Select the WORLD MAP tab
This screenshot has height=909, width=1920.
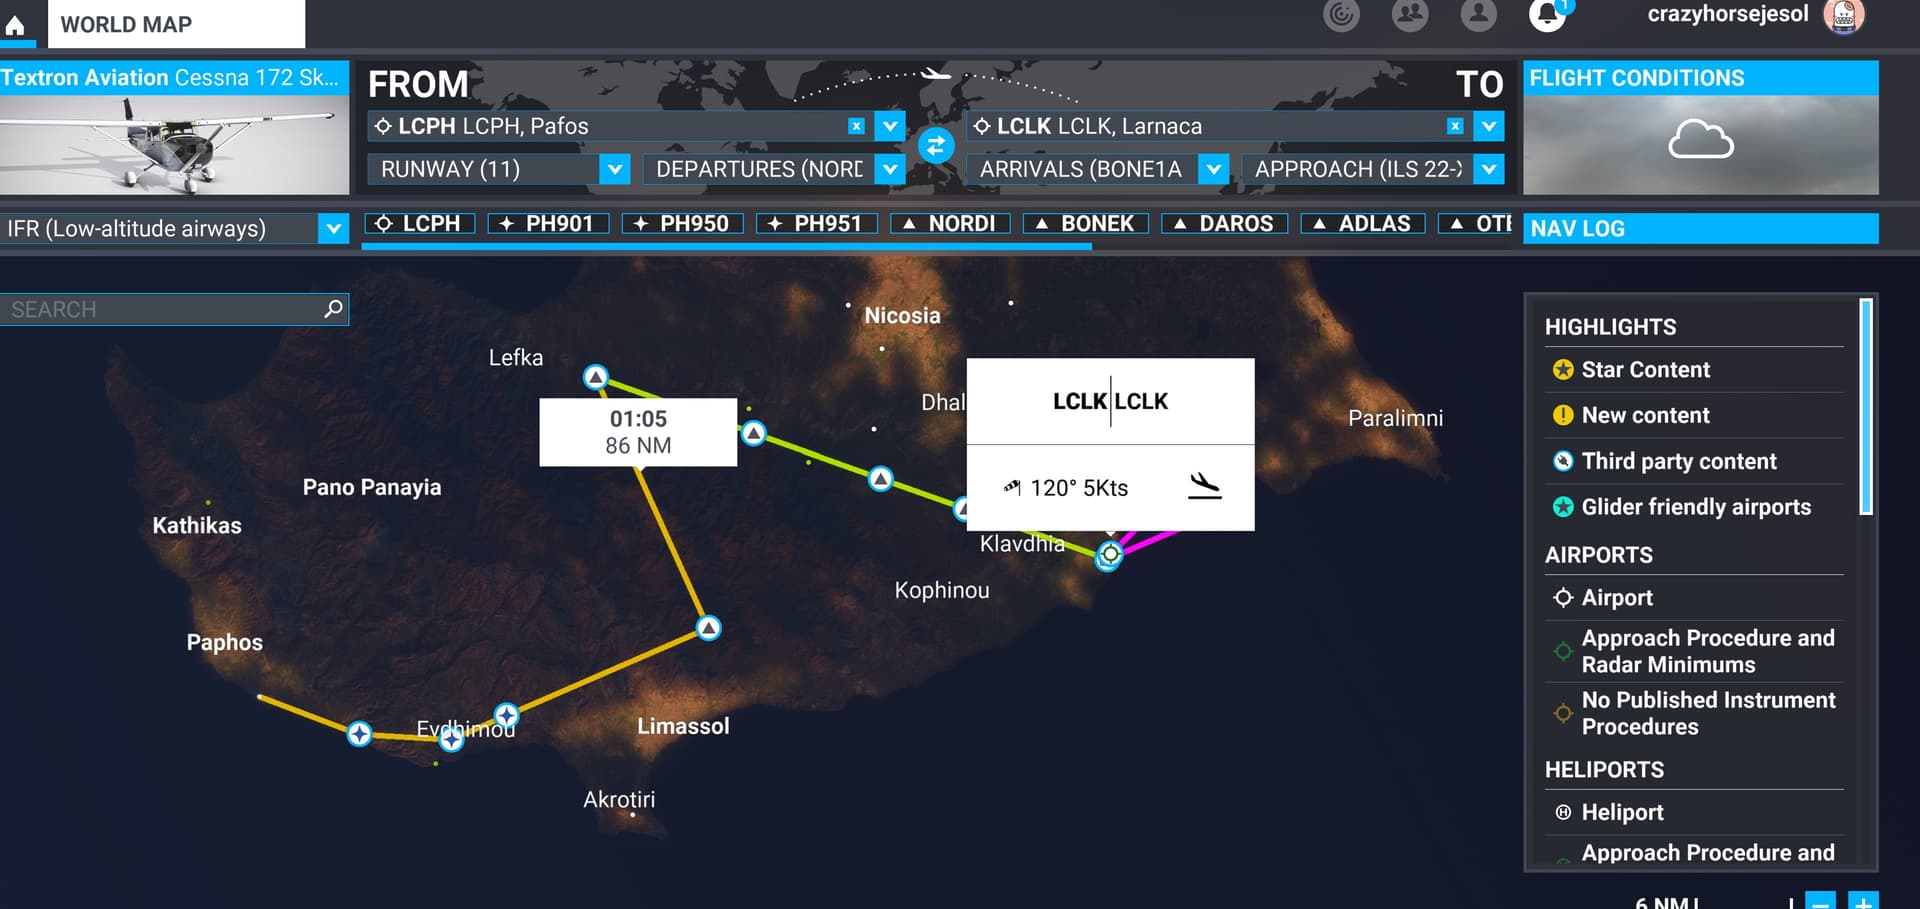tap(176, 24)
